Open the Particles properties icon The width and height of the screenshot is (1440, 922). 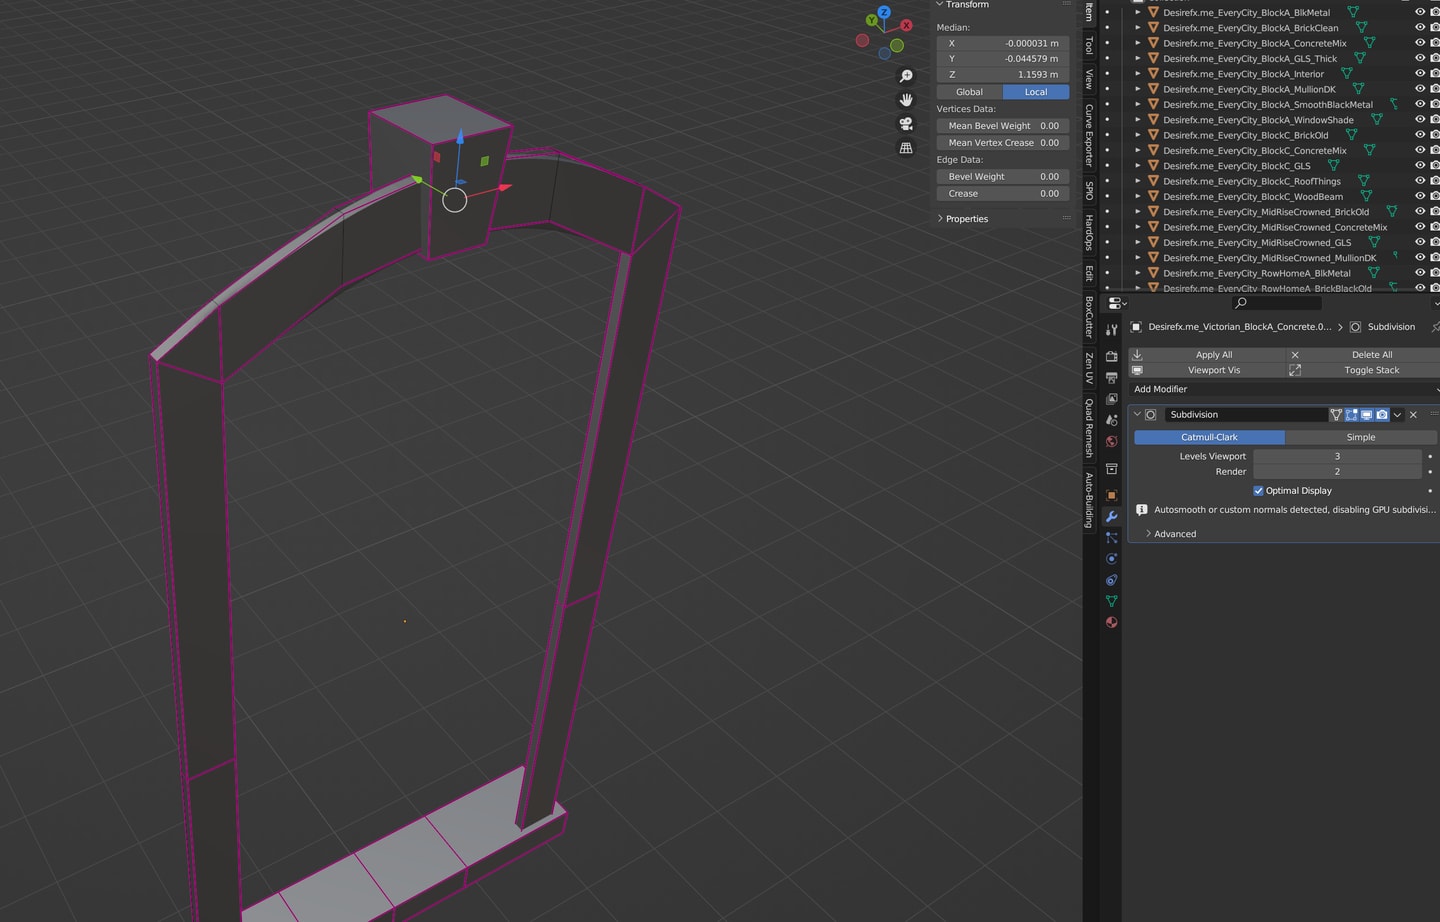[x=1111, y=538]
